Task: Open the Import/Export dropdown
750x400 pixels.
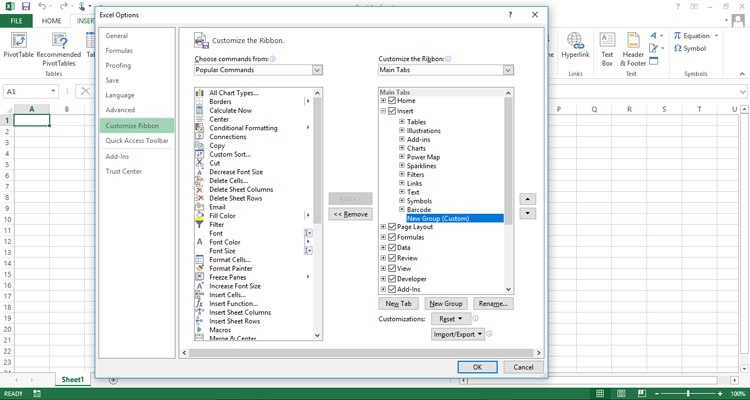Action: point(458,334)
